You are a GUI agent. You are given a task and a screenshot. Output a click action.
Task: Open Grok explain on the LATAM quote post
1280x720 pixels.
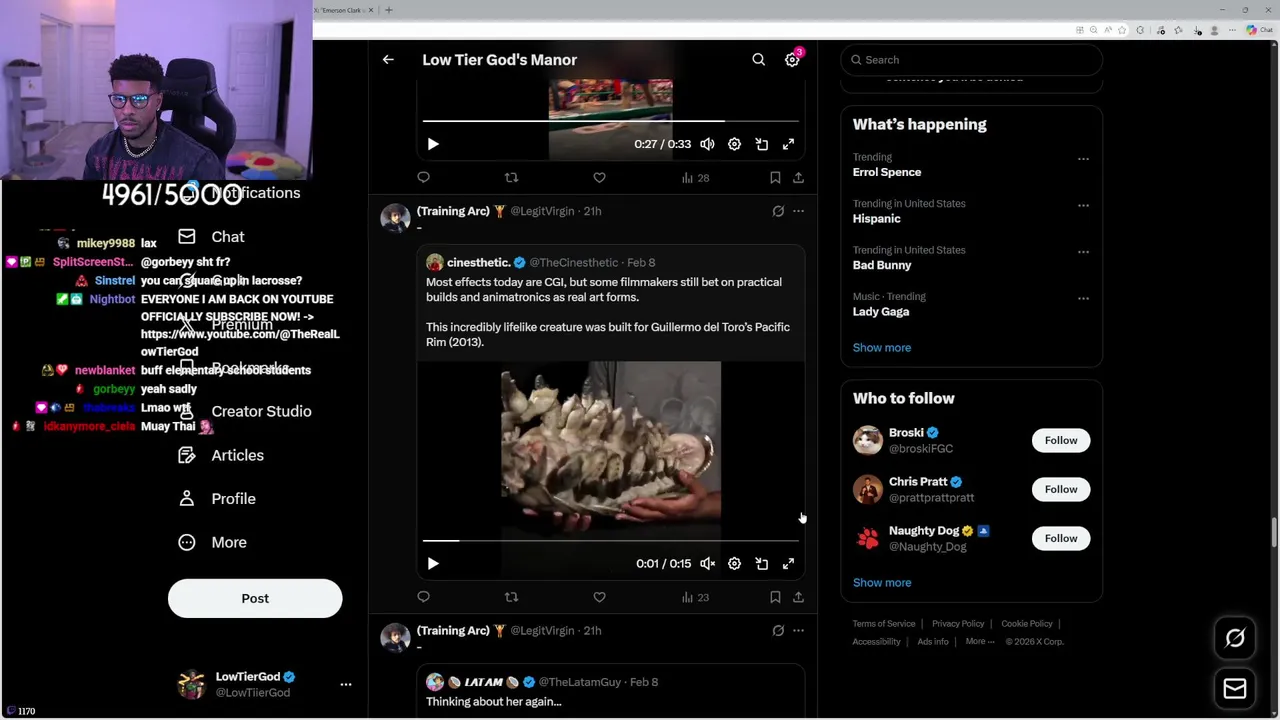click(778, 631)
